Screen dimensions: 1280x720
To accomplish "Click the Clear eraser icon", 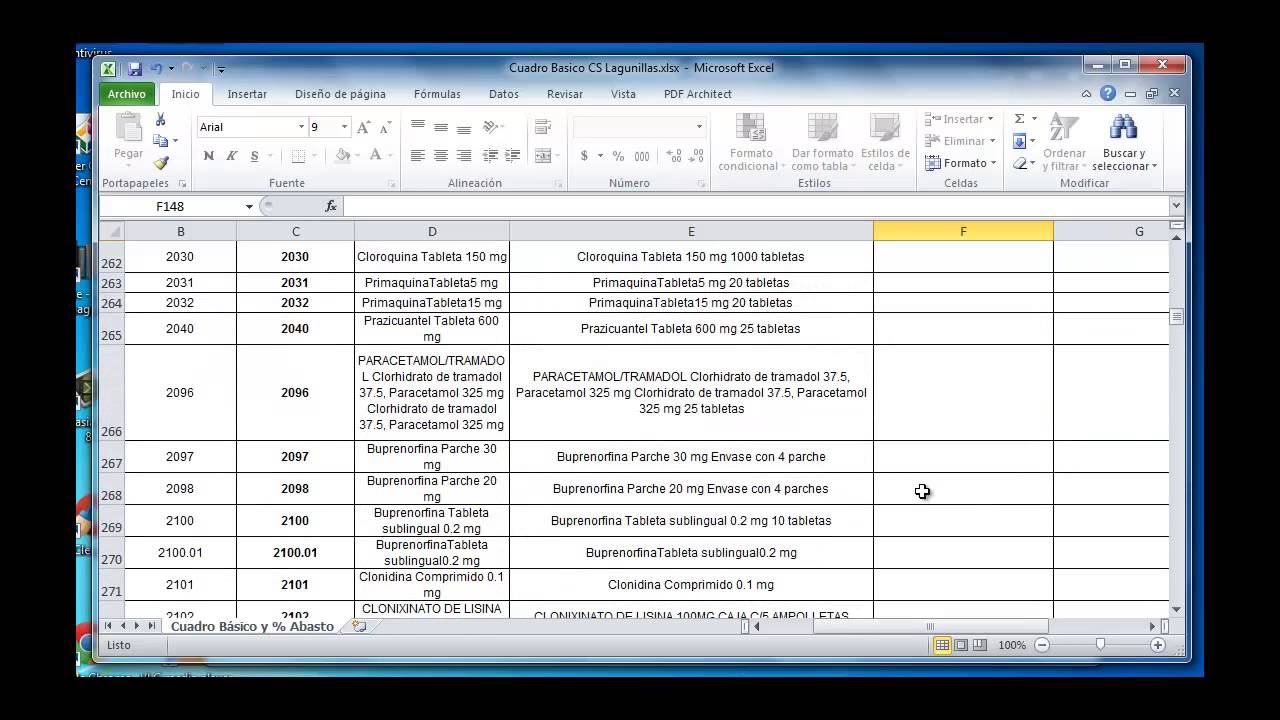I will coord(1019,163).
